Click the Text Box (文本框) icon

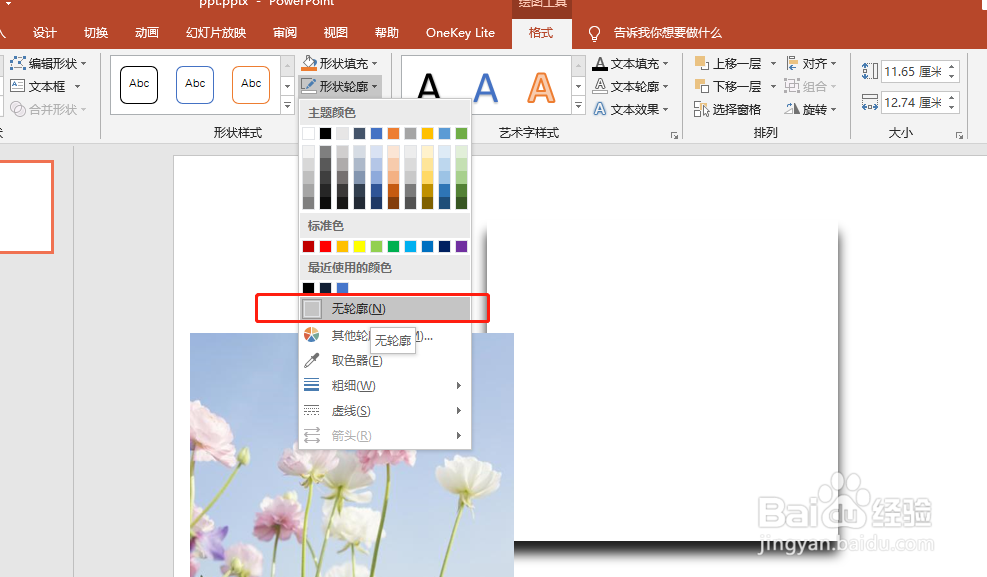click(x=18, y=86)
